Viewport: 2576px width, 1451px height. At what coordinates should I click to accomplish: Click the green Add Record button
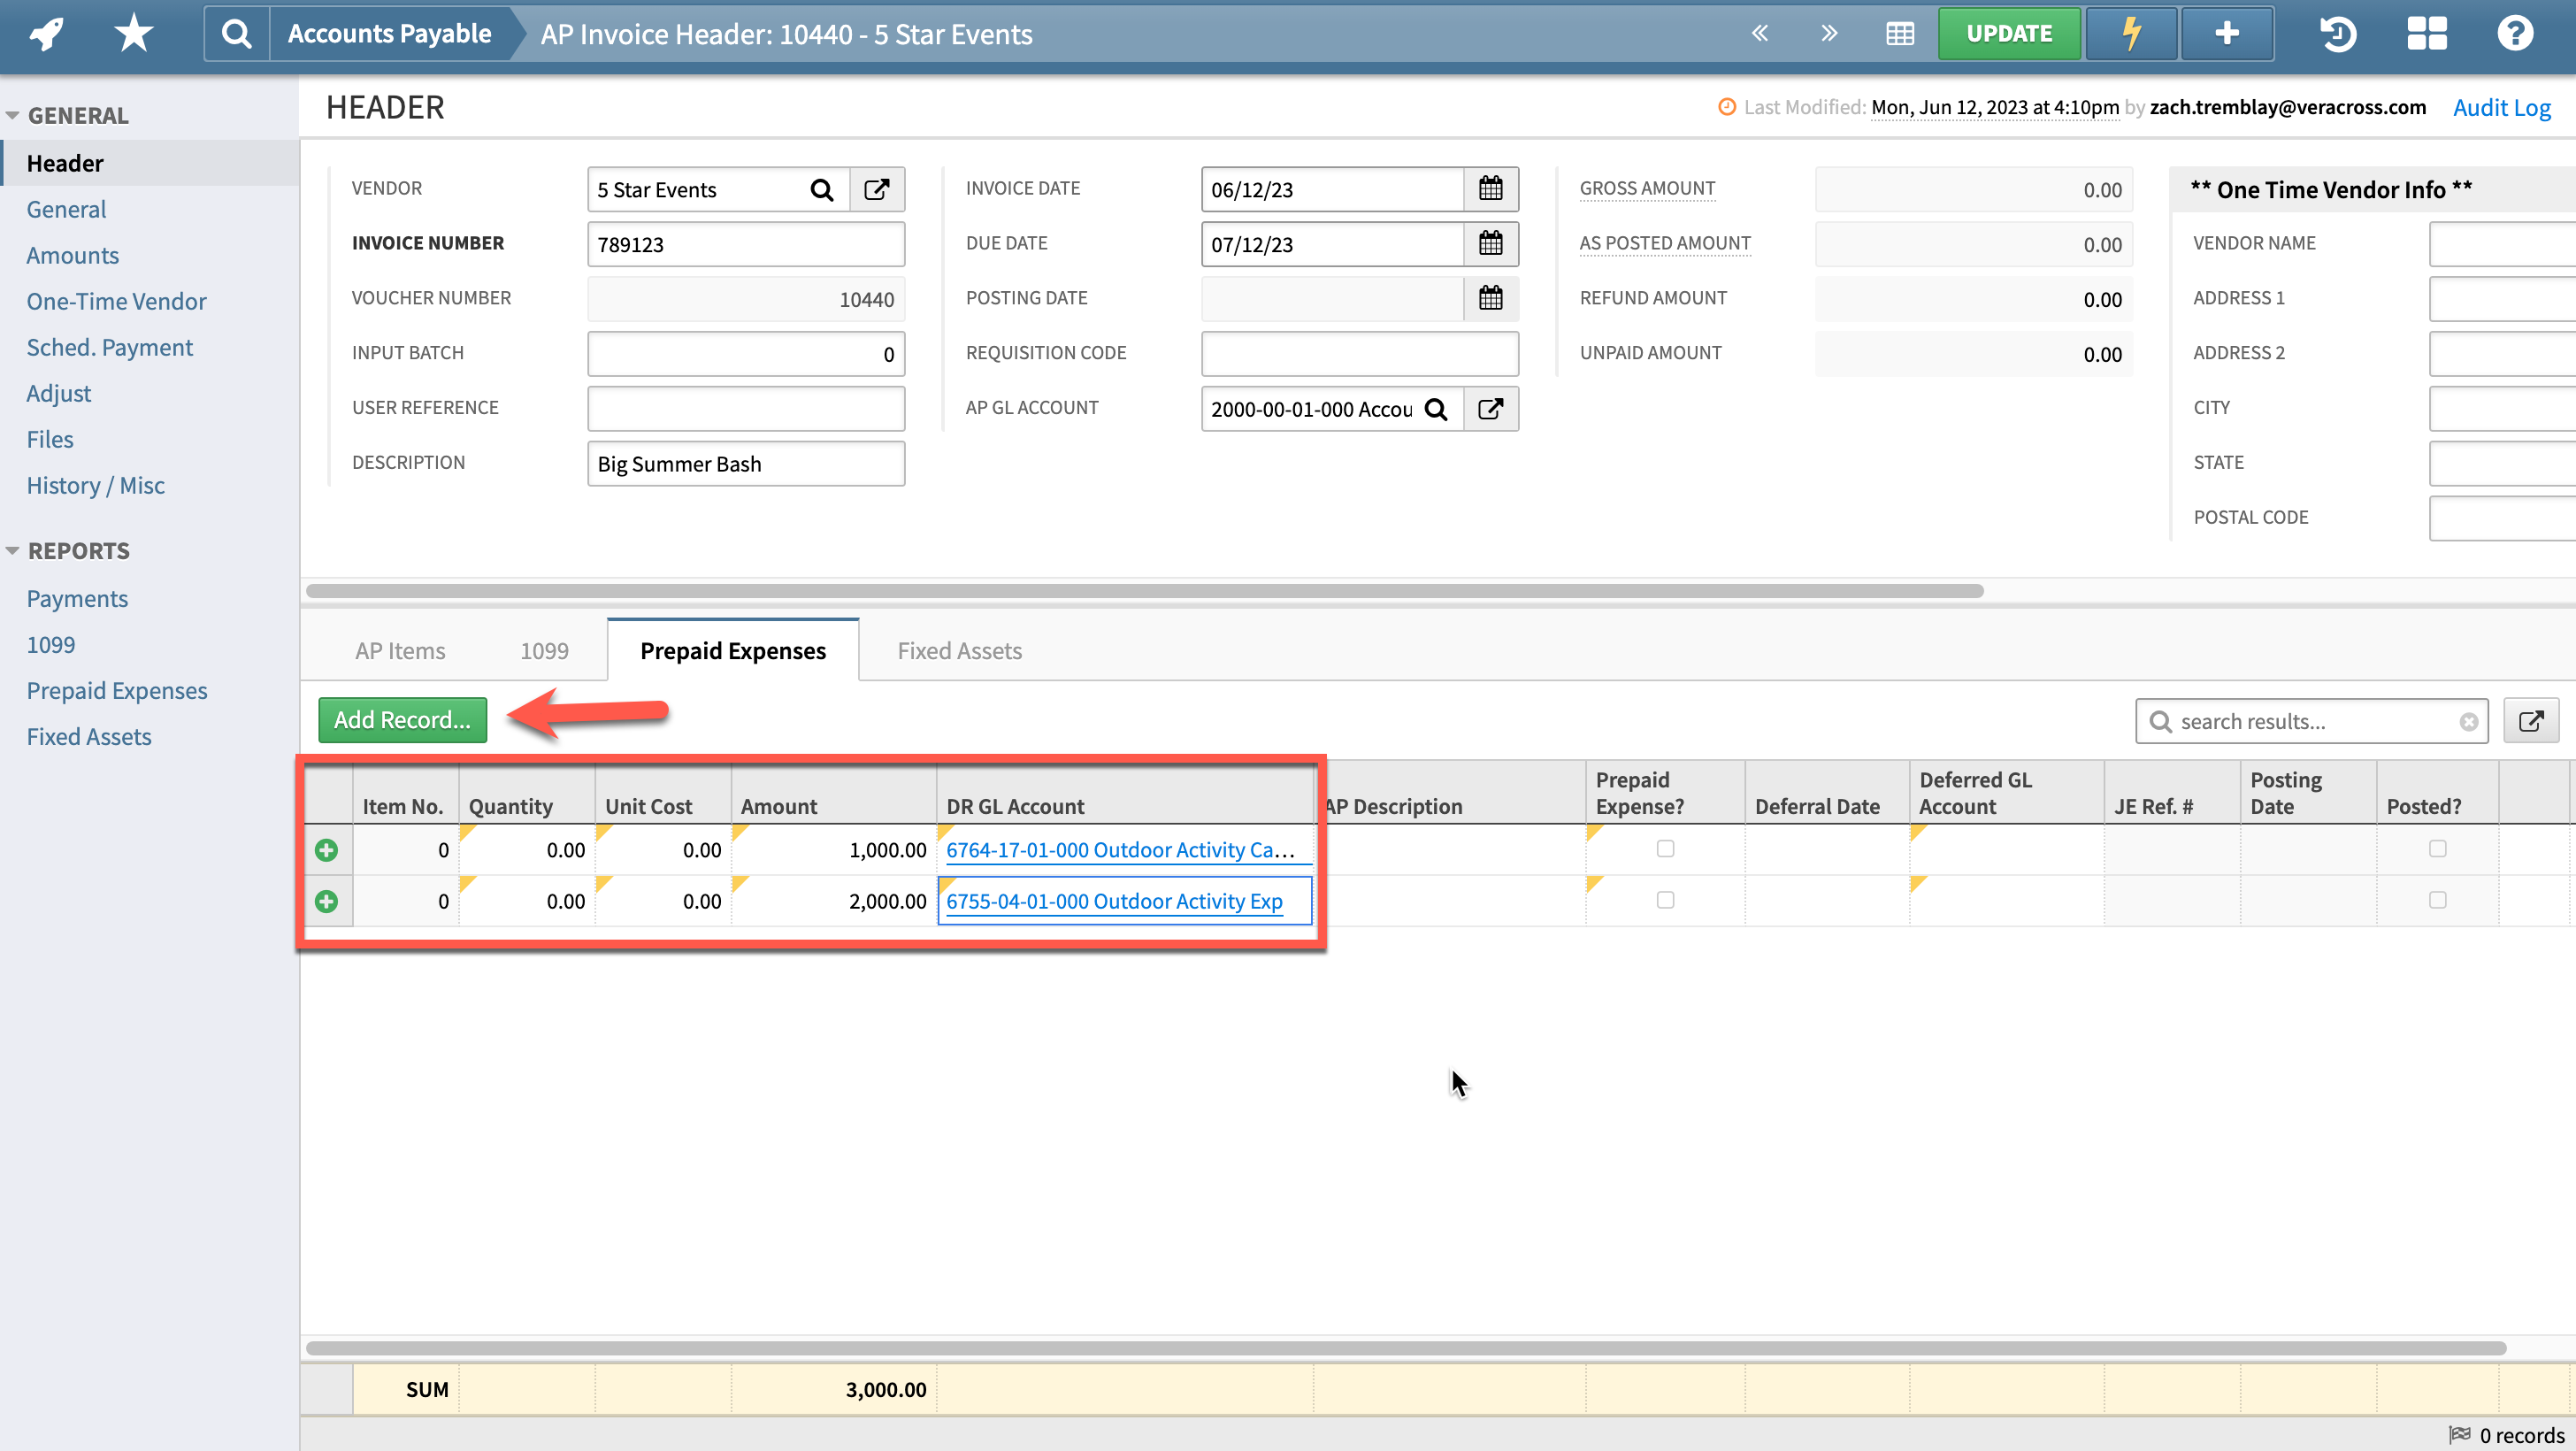click(x=402, y=720)
